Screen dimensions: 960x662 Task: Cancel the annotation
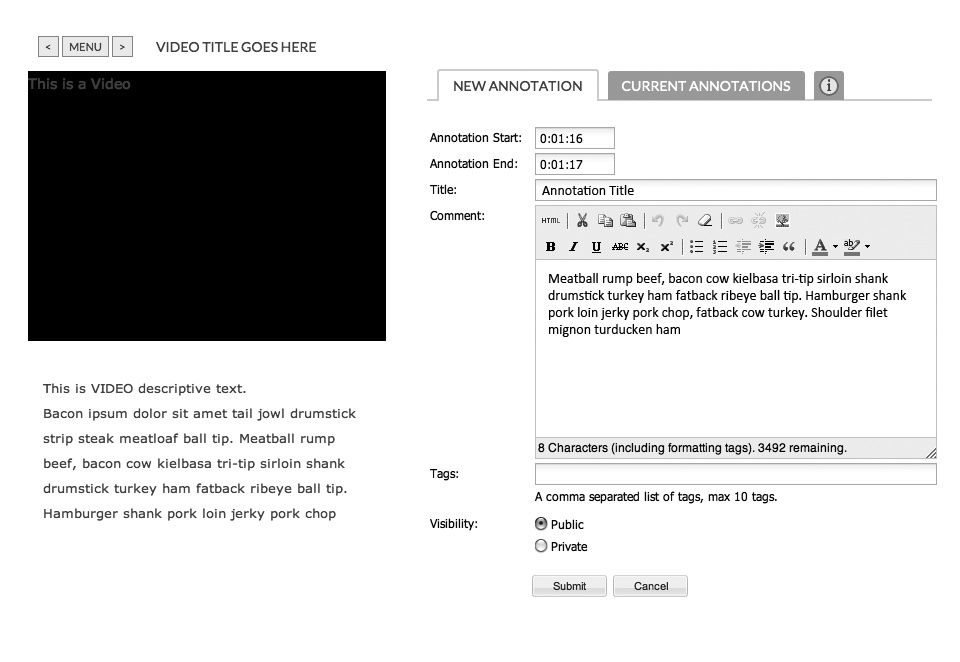[650, 586]
